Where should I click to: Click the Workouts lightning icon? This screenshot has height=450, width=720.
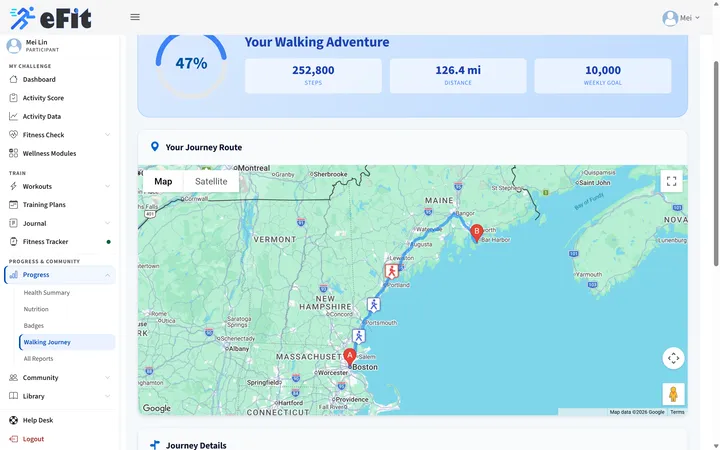[x=13, y=186]
